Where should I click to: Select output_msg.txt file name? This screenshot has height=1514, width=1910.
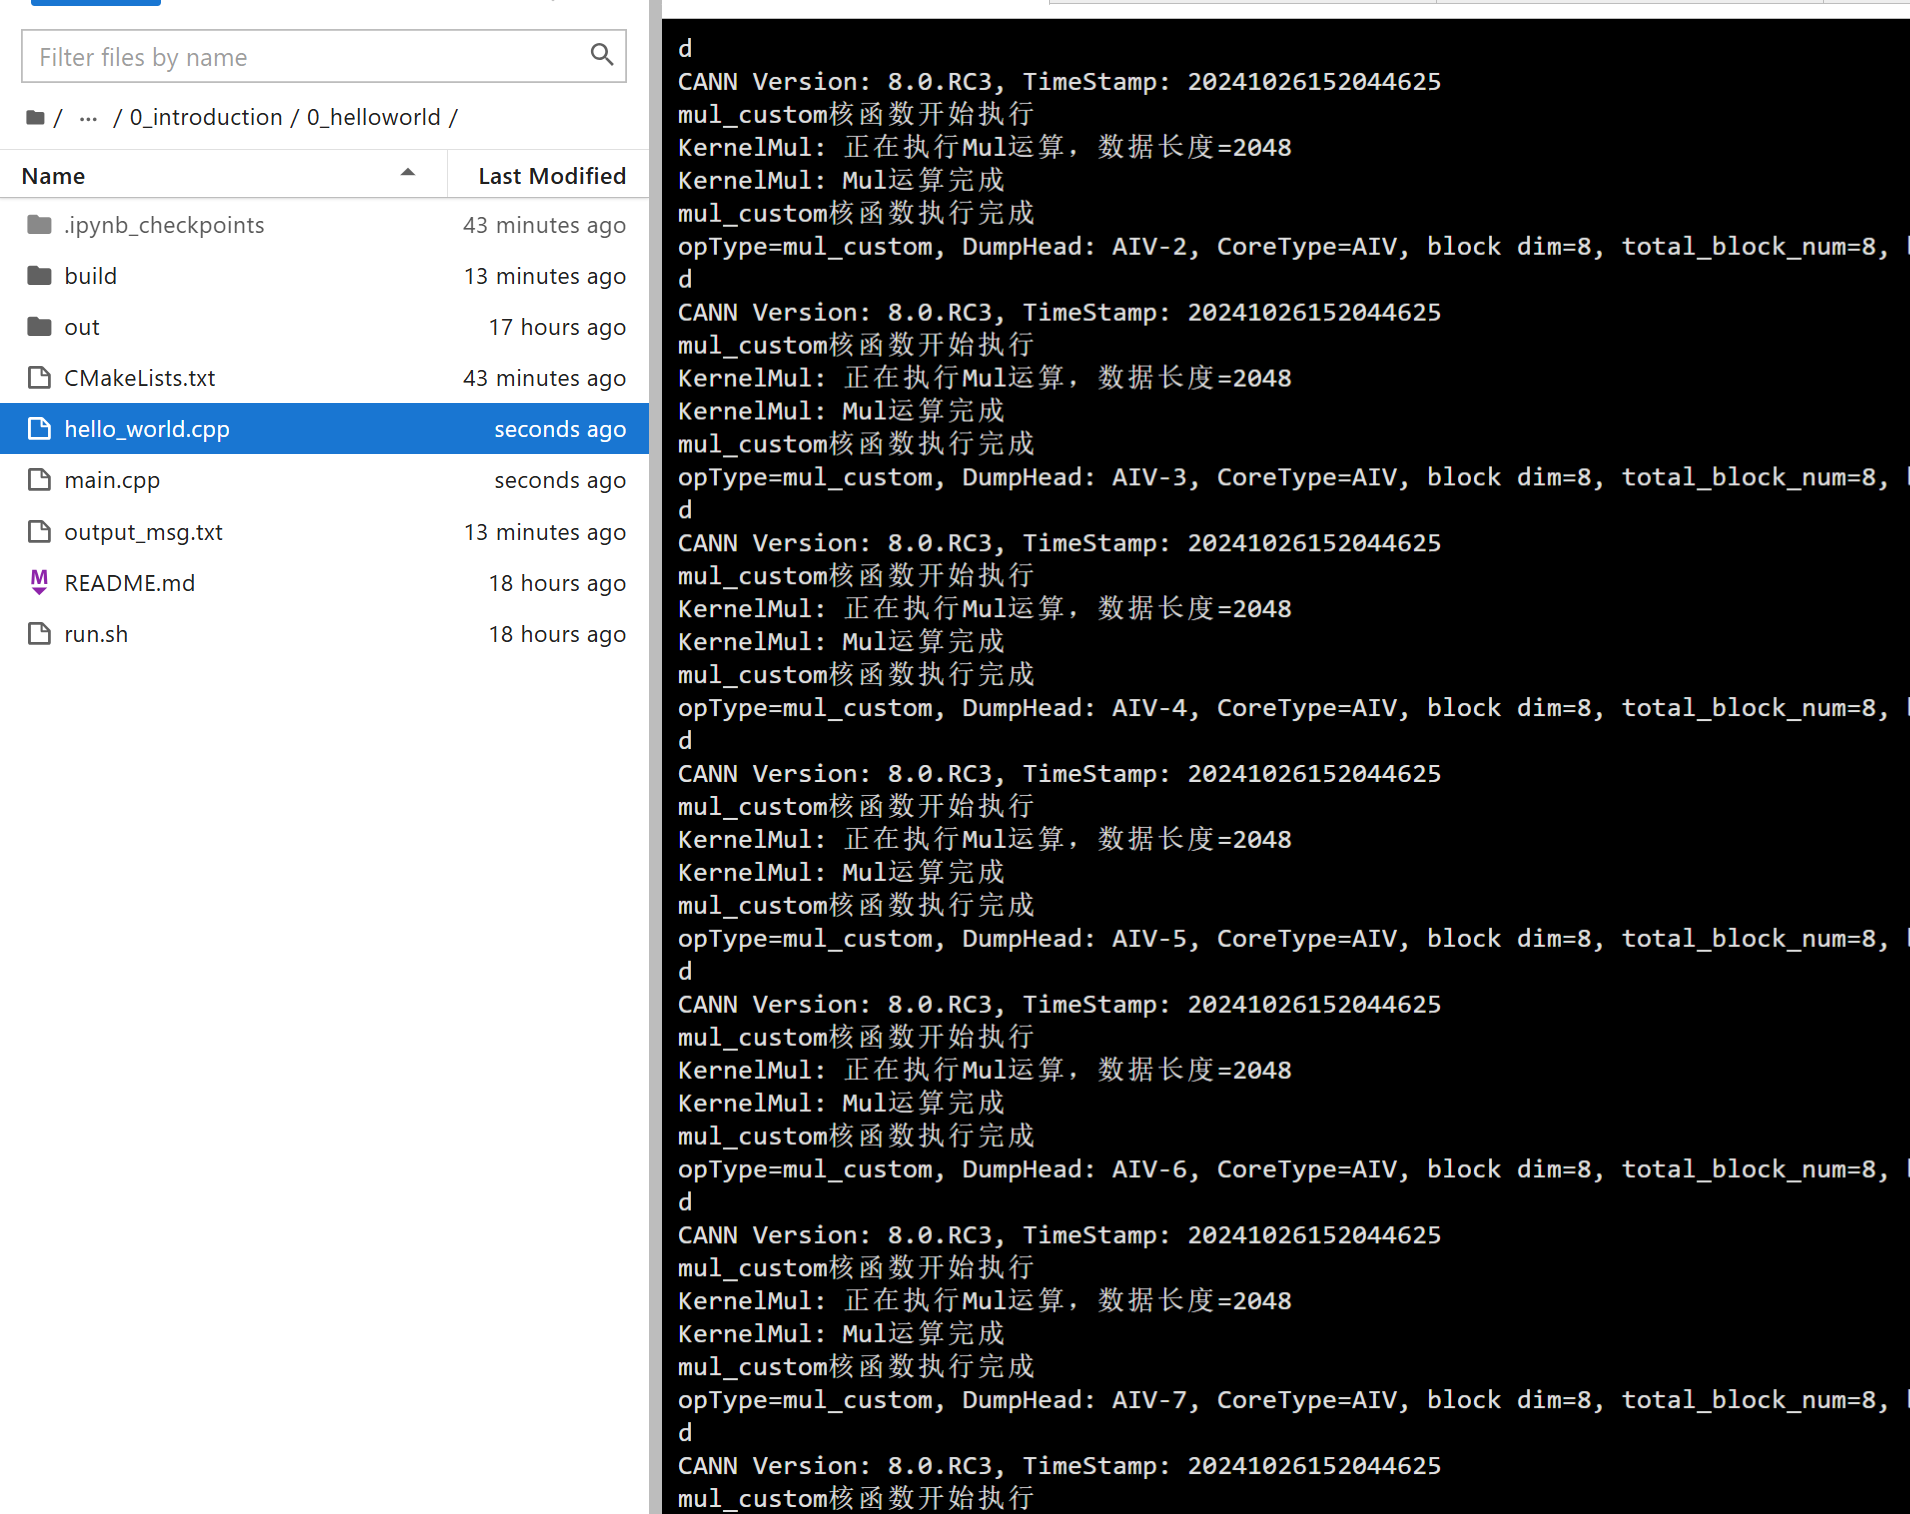[143, 532]
